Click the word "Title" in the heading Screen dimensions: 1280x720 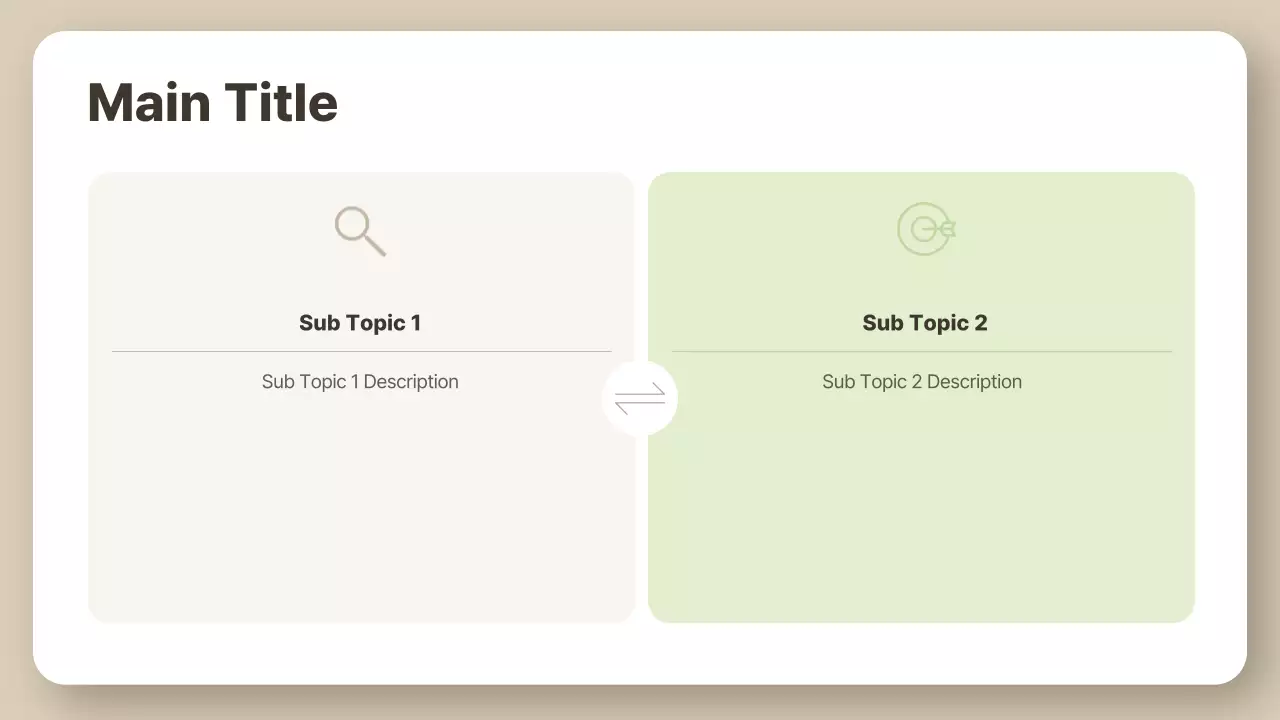(x=281, y=103)
